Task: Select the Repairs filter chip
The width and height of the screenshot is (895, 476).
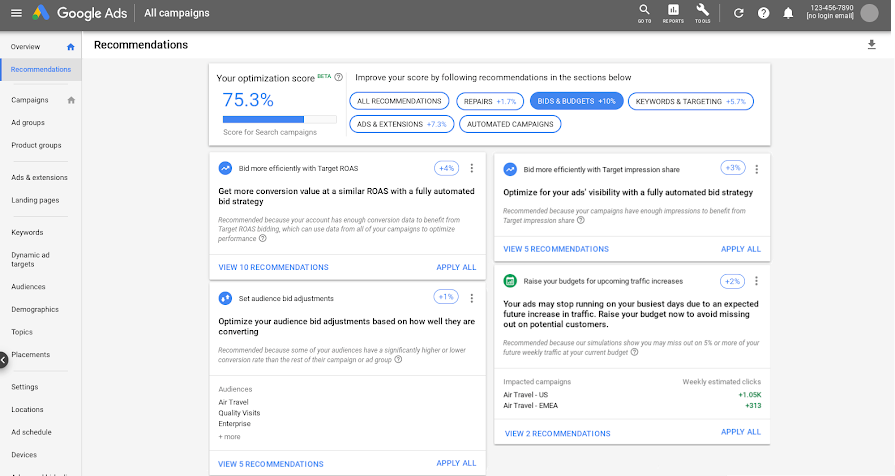Action: [x=490, y=101]
